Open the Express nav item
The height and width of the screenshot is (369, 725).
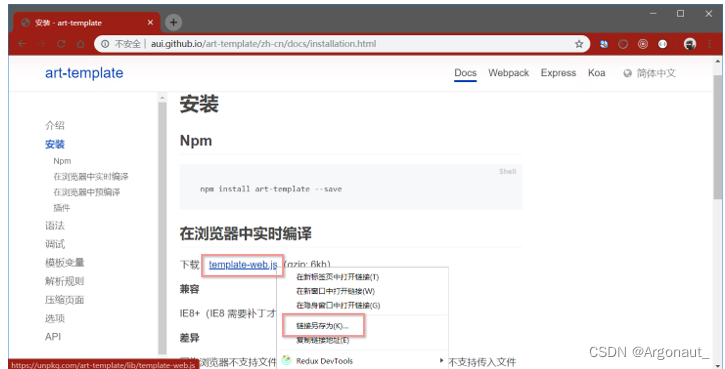pyautogui.click(x=558, y=73)
